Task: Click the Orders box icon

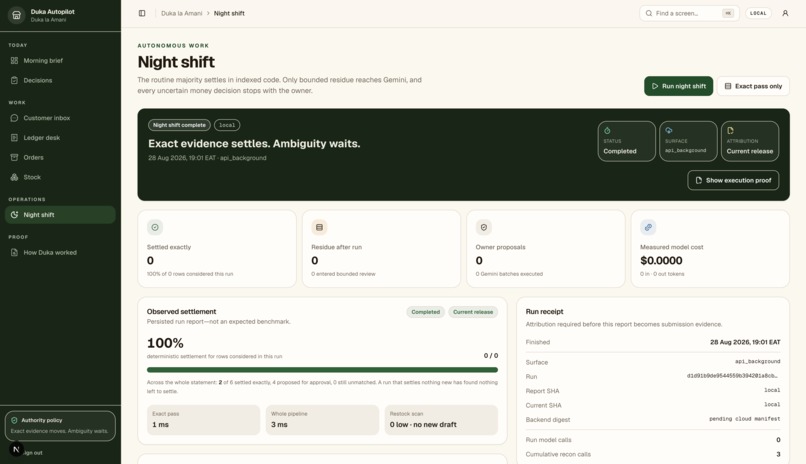Action: [x=14, y=157]
